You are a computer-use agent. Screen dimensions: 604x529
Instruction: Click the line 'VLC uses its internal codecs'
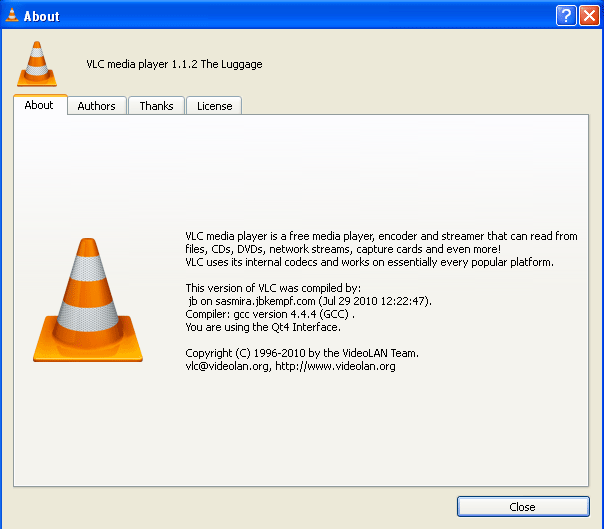point(369,262)
